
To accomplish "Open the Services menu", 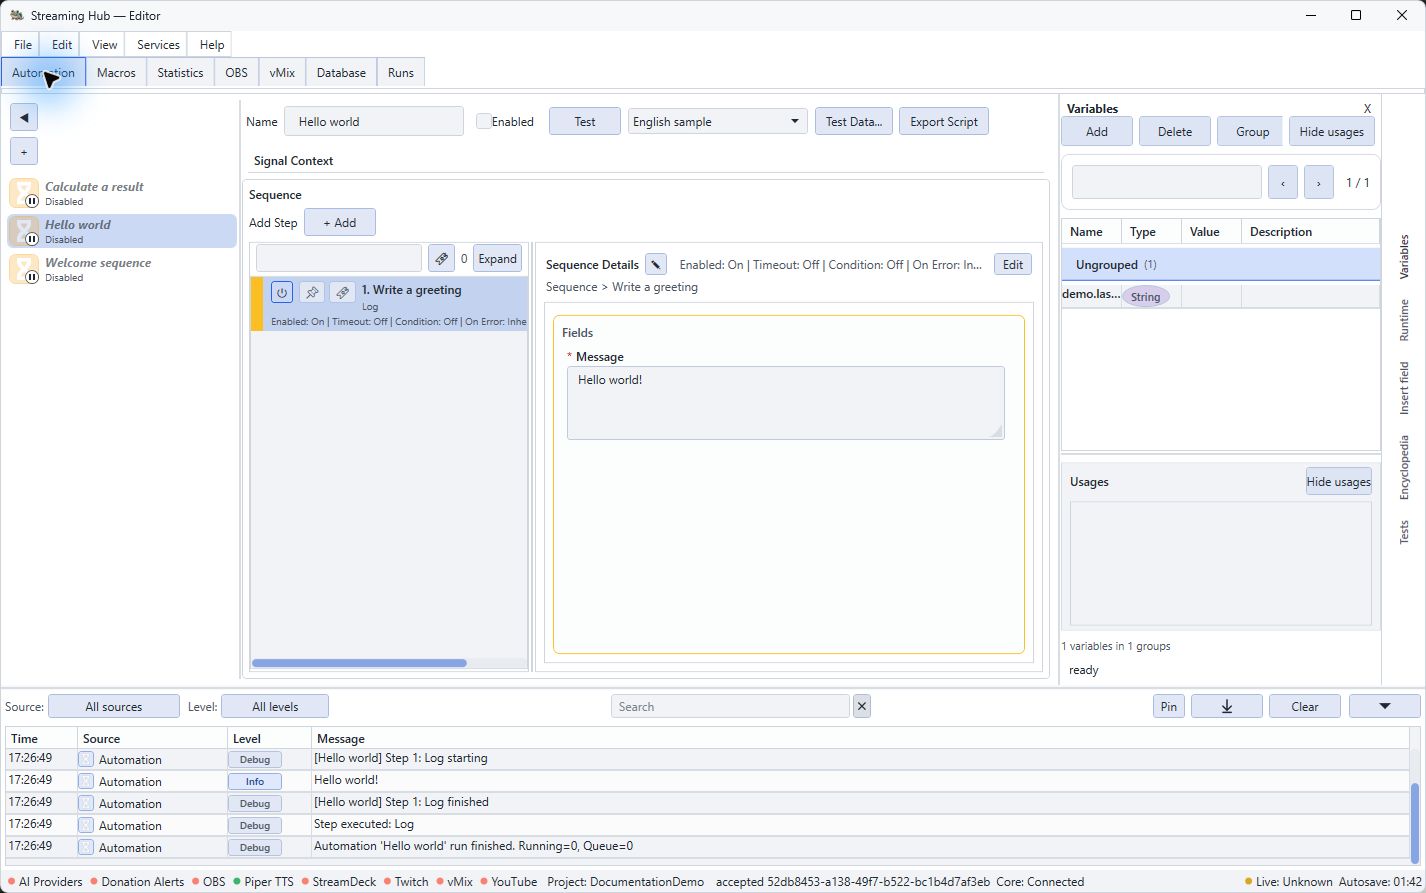I will click(x=158, y=44).
